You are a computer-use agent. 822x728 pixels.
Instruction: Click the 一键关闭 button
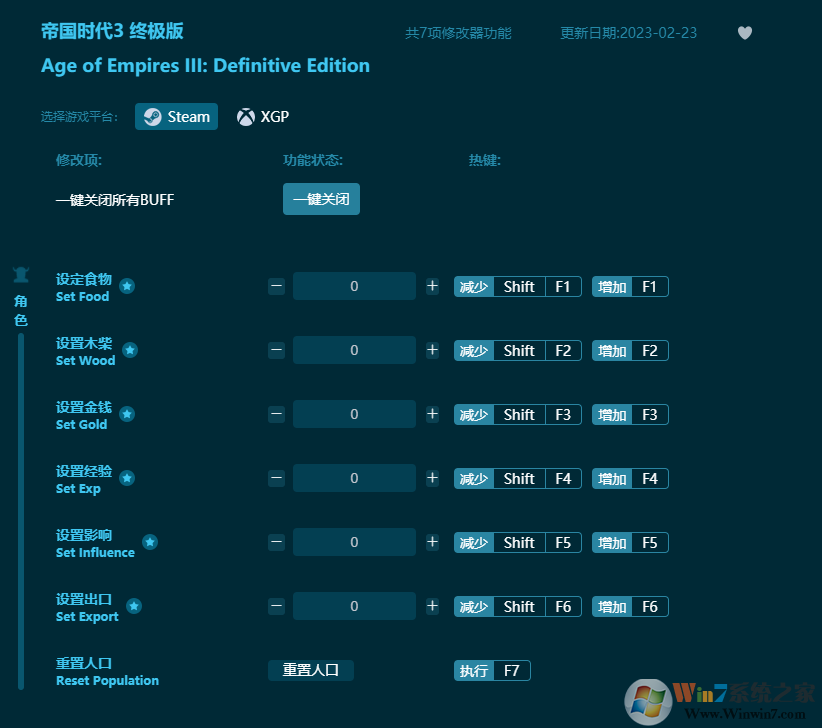tap(321, 199)
